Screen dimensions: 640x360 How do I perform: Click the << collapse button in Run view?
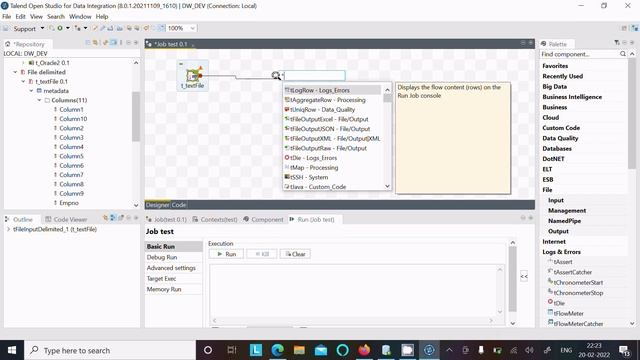click(x=524, y=276)
